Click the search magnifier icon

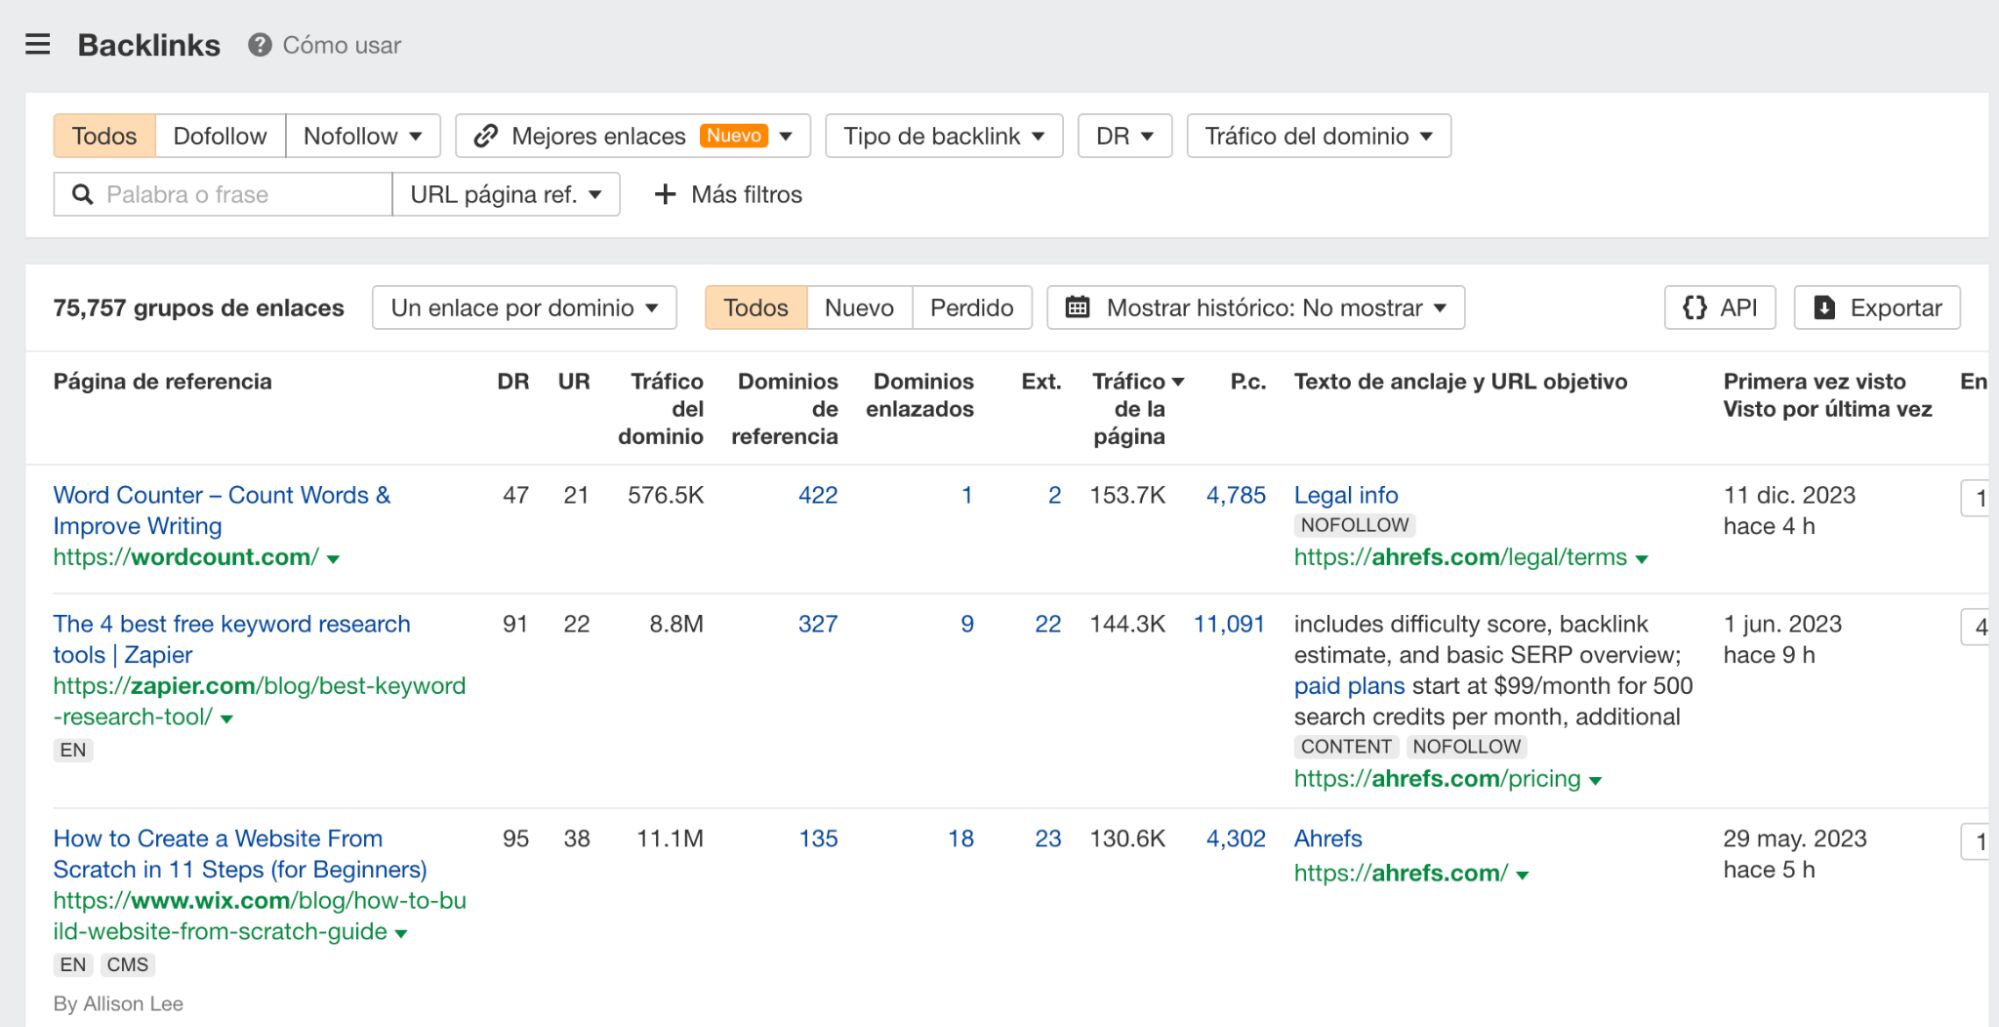click(80, 194)
